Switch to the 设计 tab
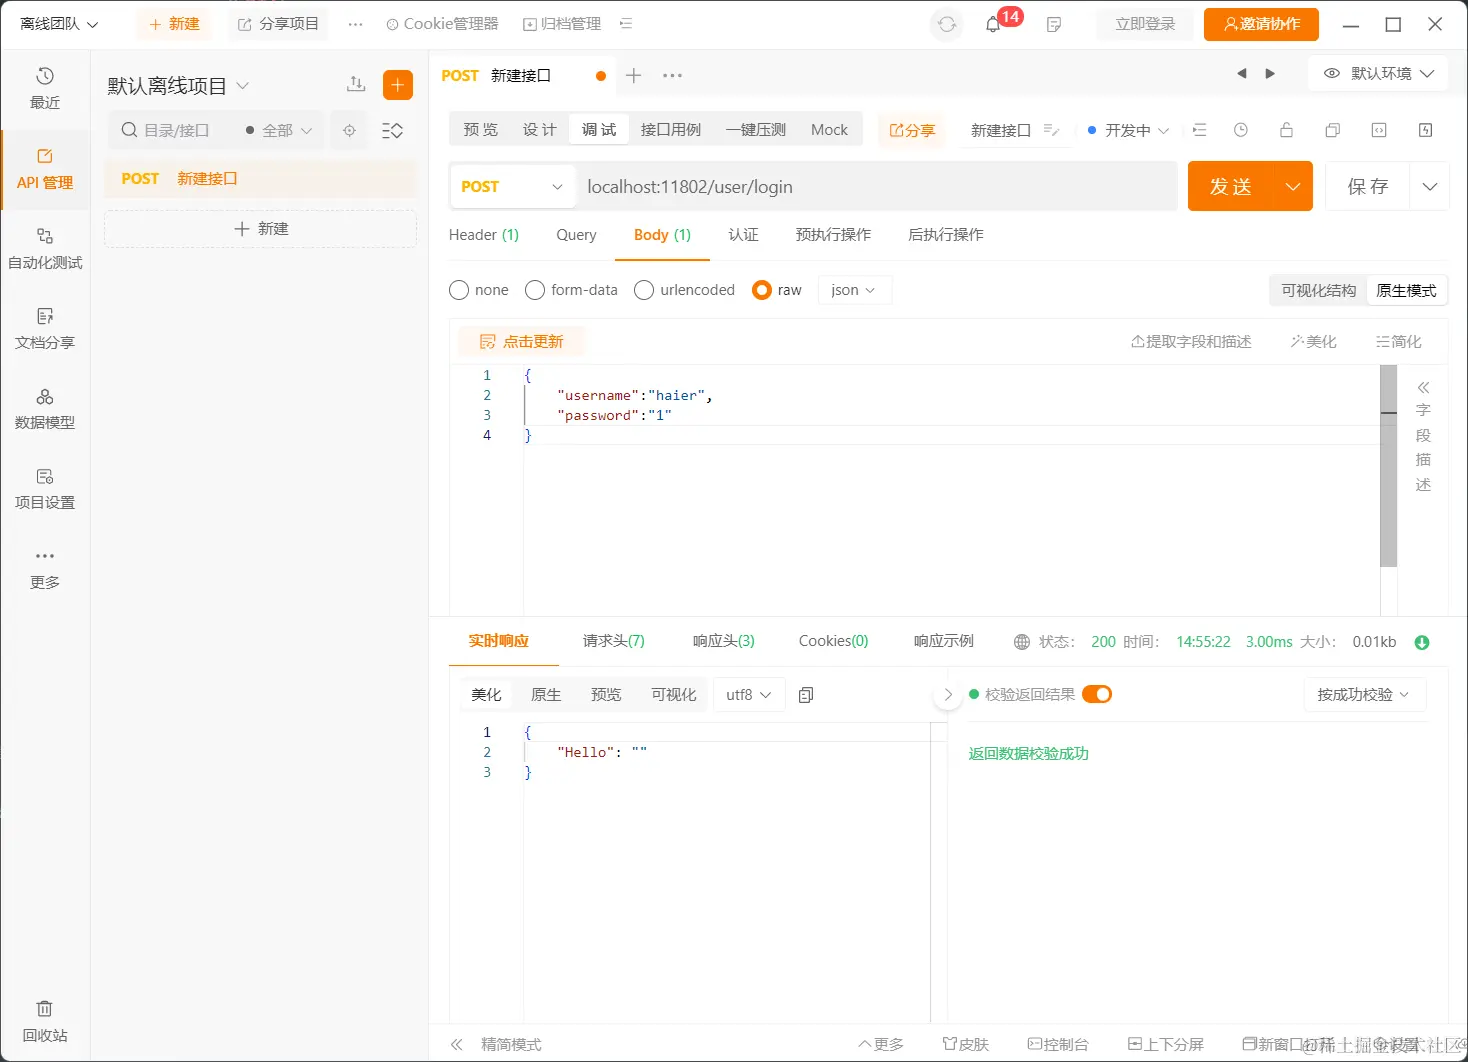The width and height of the screenshot is (1468, 1062). click(540, 130)
